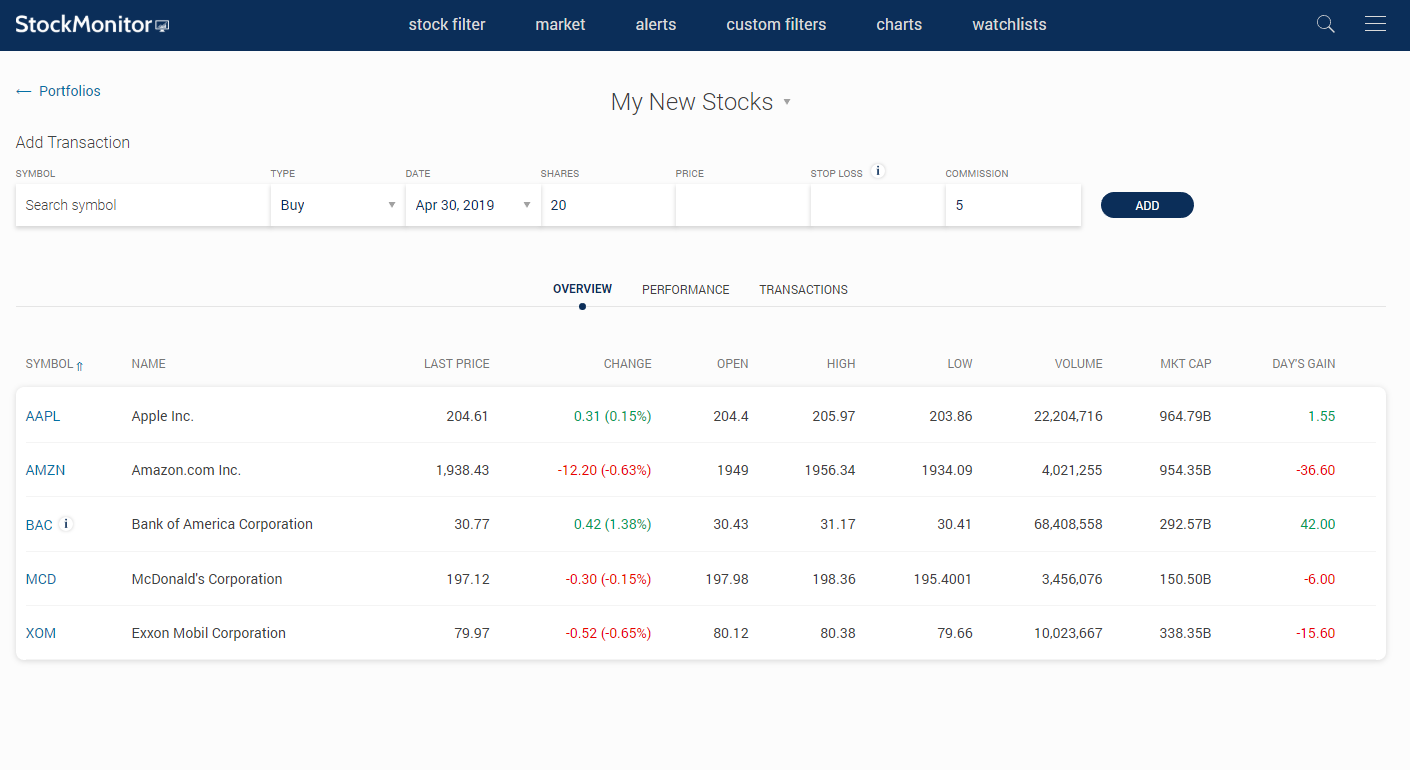
Task: Open the hamburger menu icon
Action: click(x=1375, y=24)
